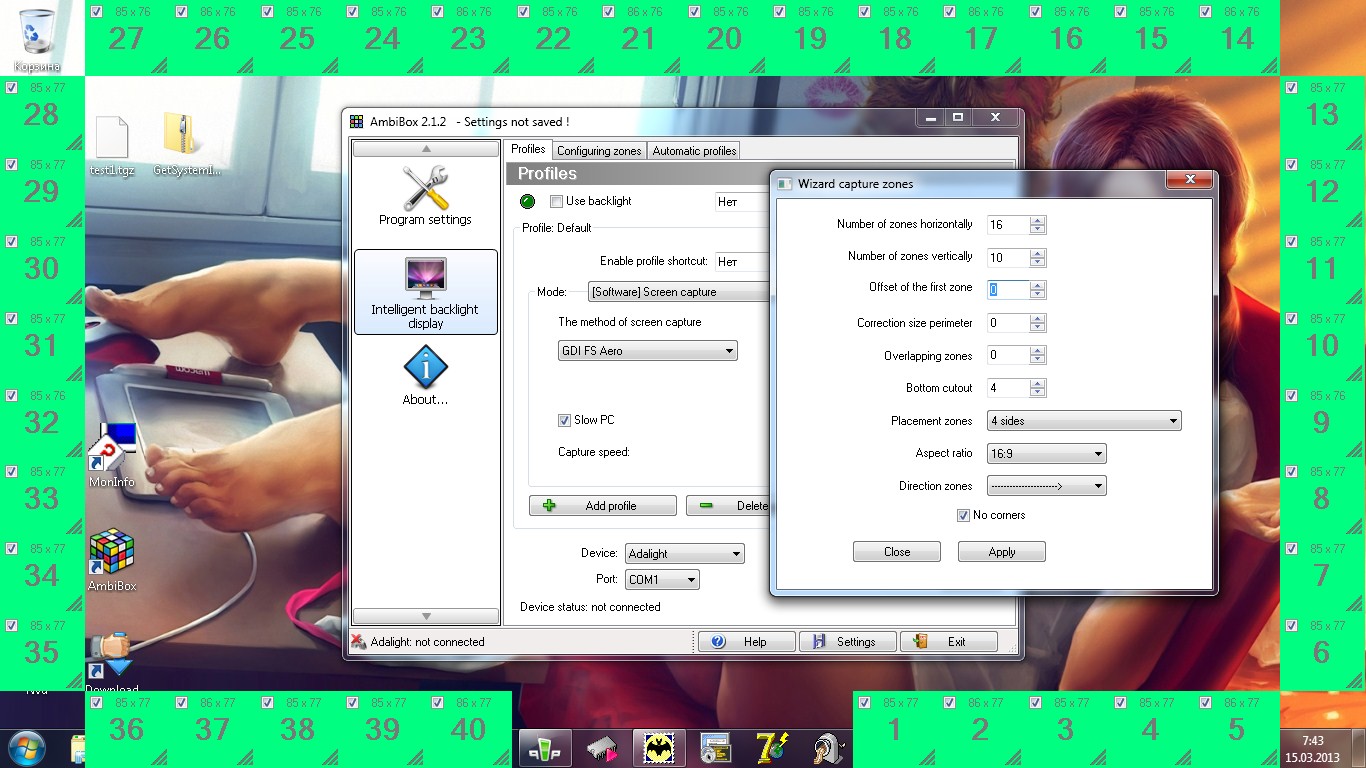Switch to the Automatic profiles tab
This screenshot has width=1366, height=768.
tap(694, 151)
